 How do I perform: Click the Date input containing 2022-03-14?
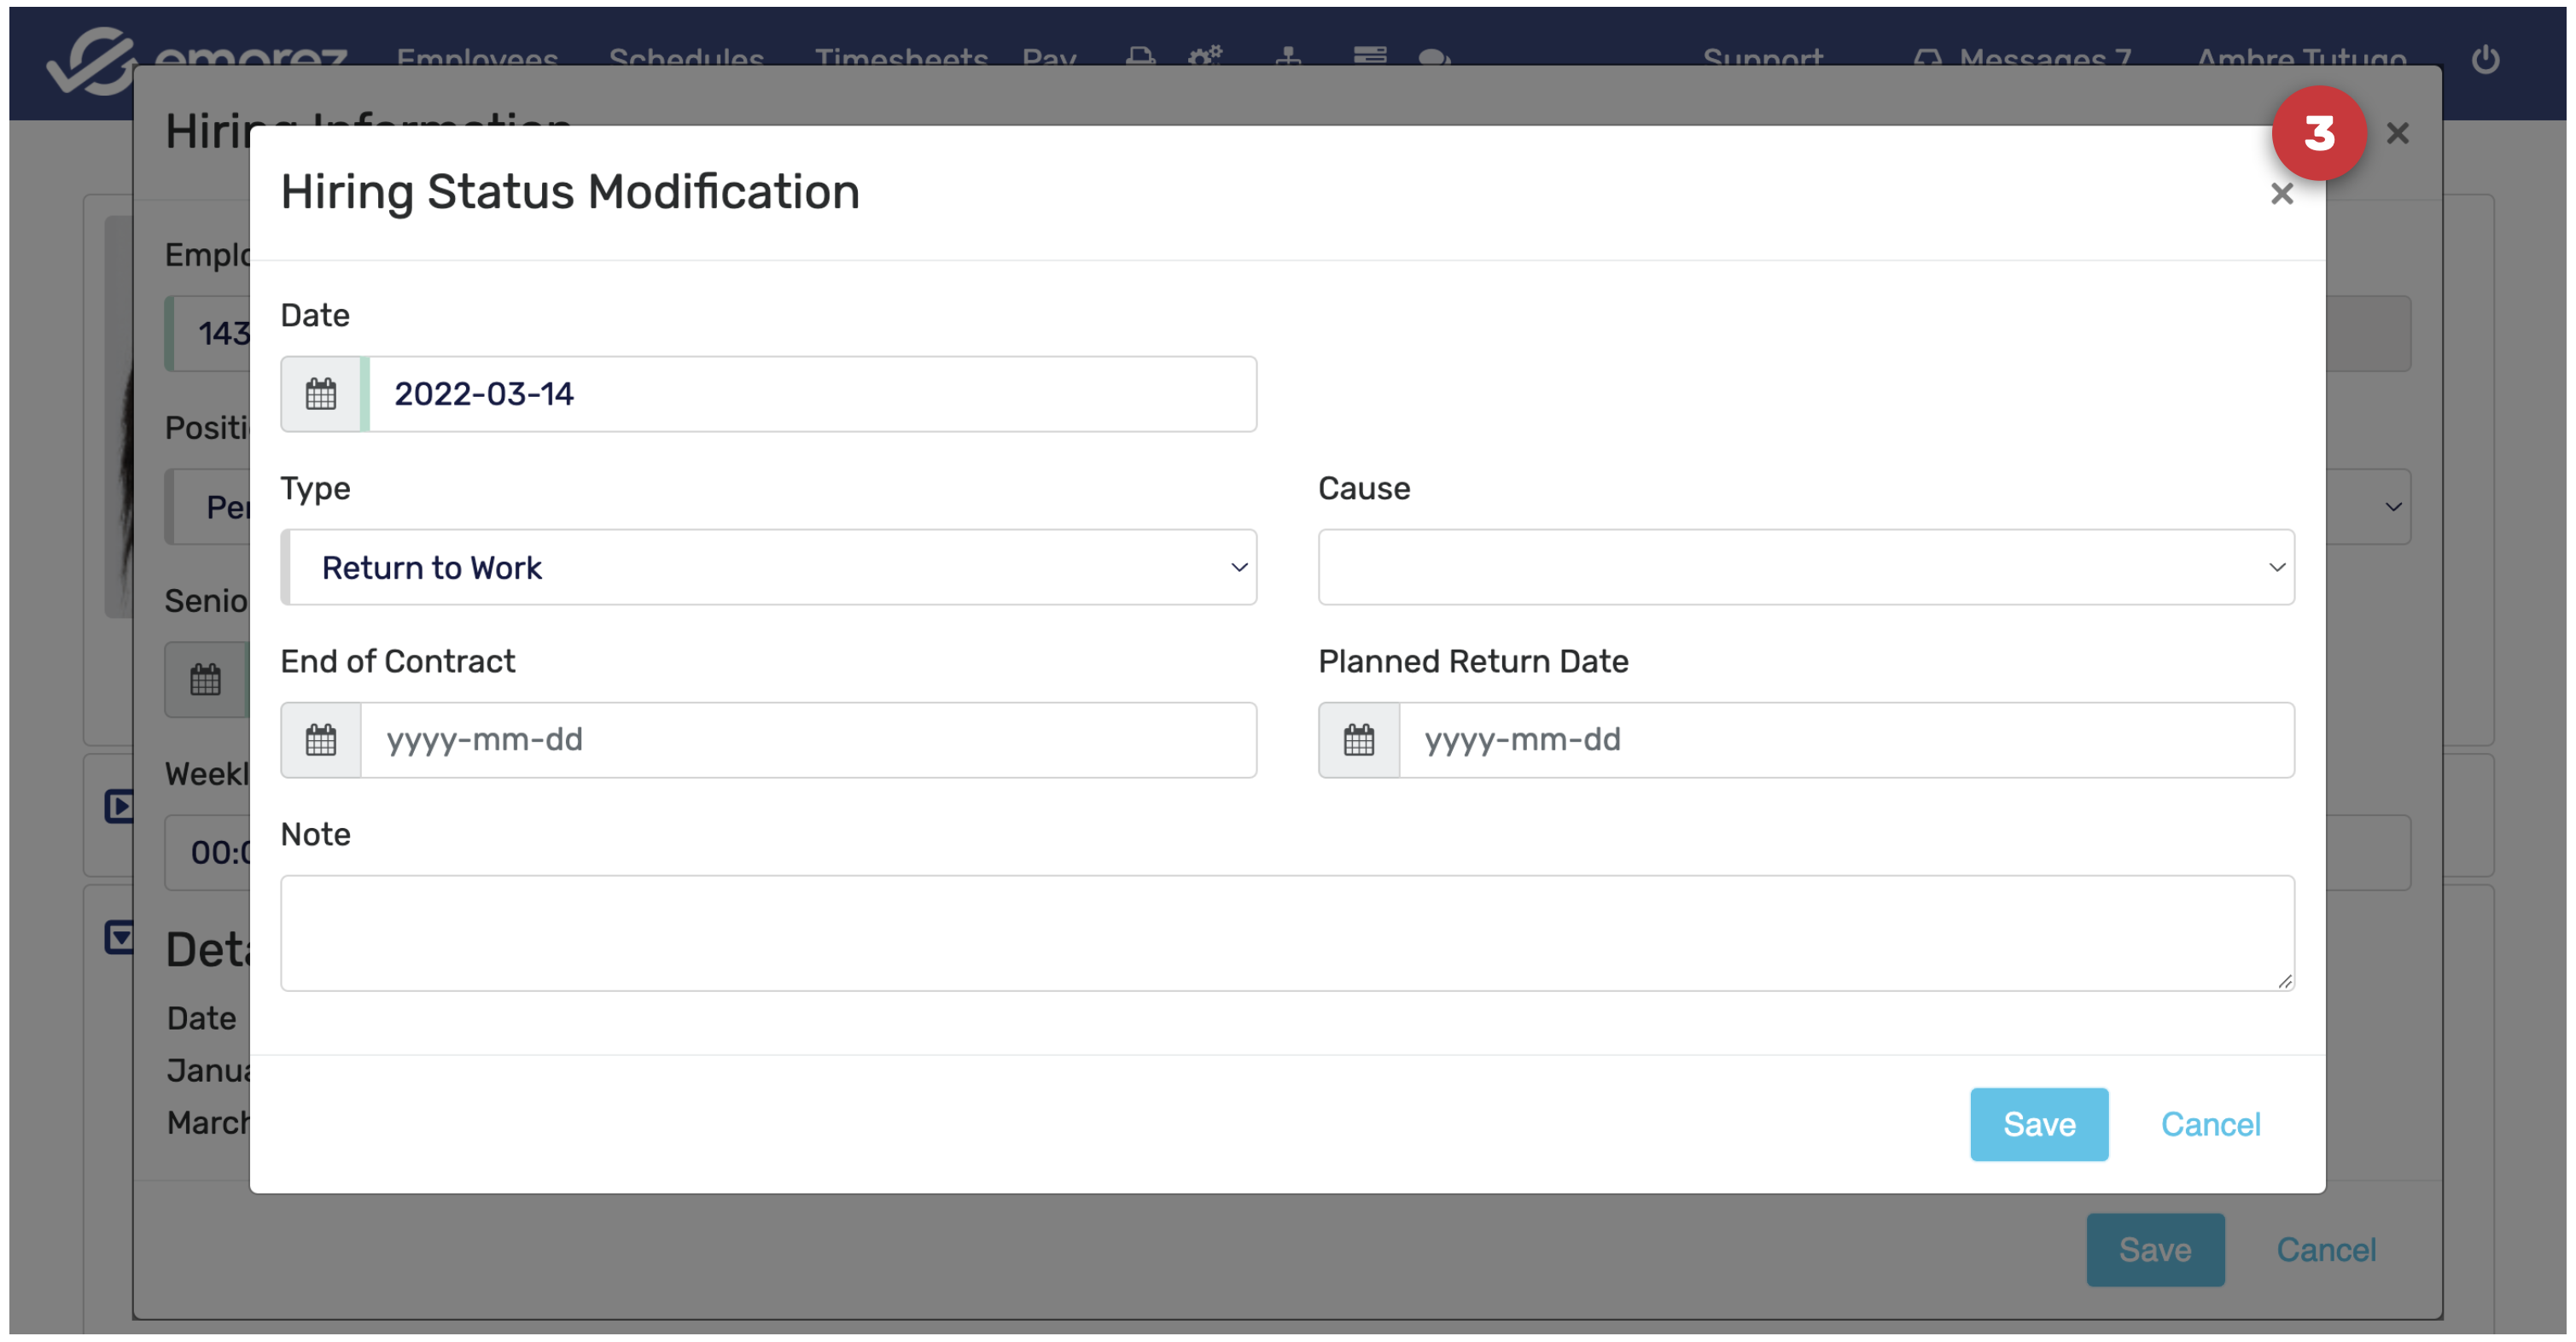pyautogui.click(x=810, y=394)
